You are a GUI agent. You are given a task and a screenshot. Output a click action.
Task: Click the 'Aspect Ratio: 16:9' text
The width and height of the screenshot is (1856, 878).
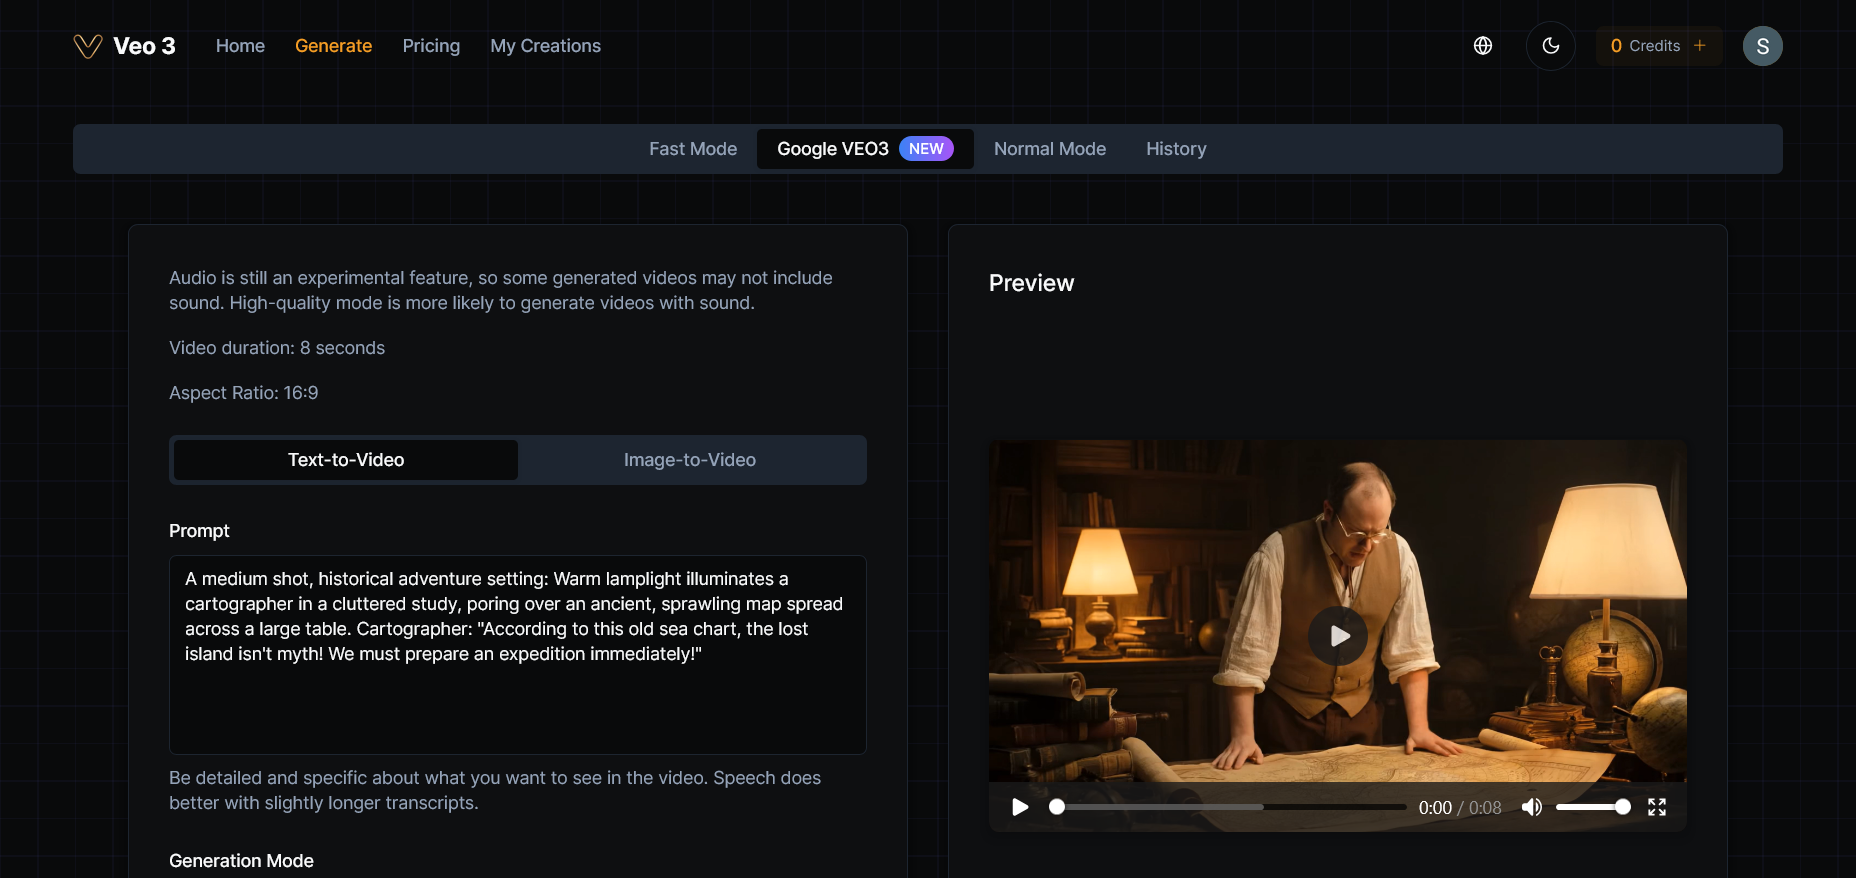[244, 393]
